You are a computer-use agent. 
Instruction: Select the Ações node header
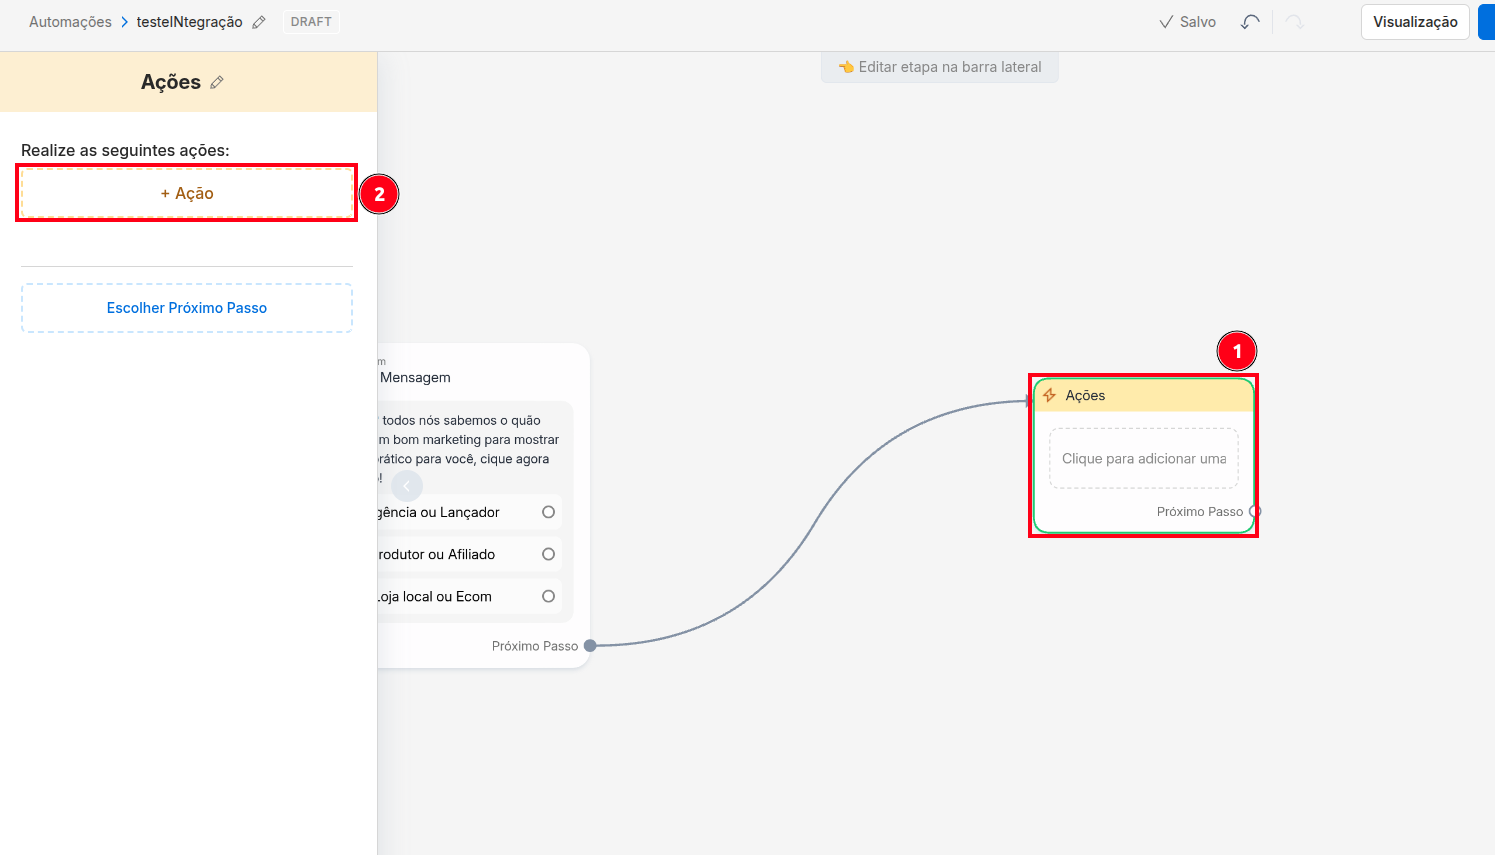[1144, 395]
